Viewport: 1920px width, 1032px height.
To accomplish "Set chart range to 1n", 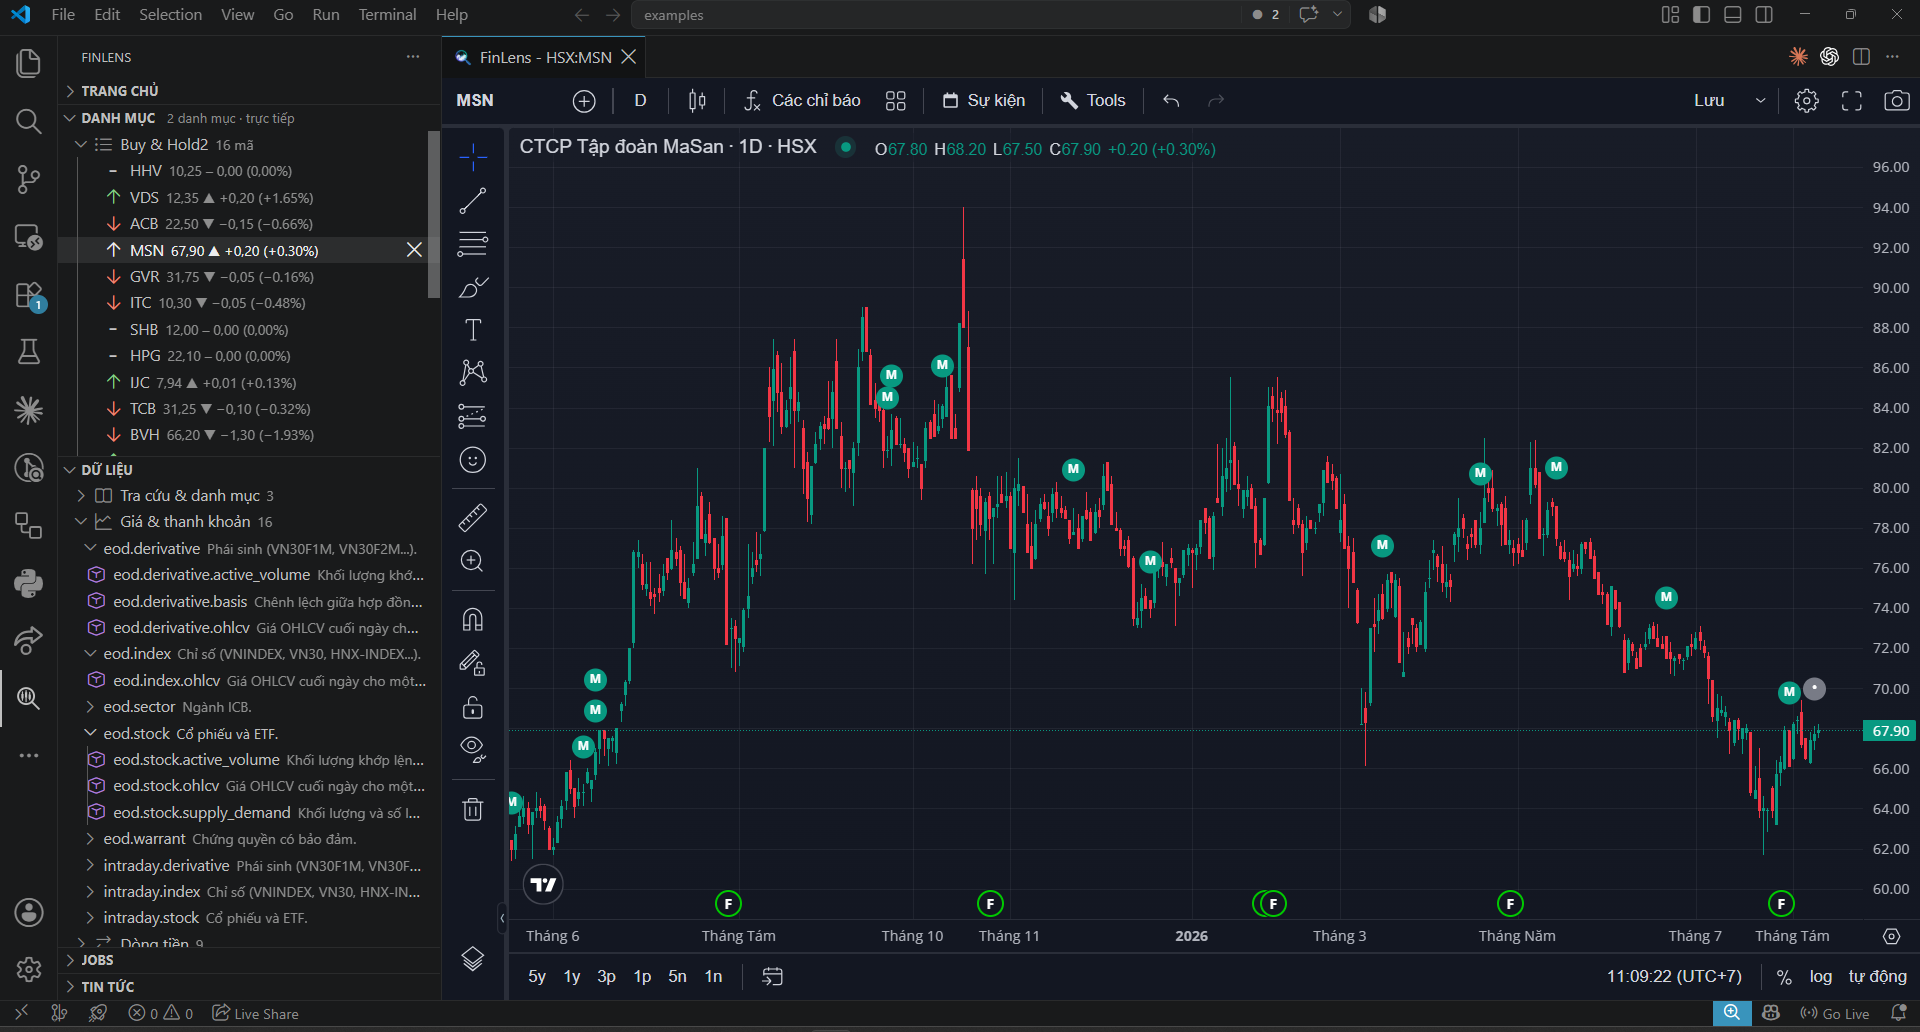I will pos(713,976).
